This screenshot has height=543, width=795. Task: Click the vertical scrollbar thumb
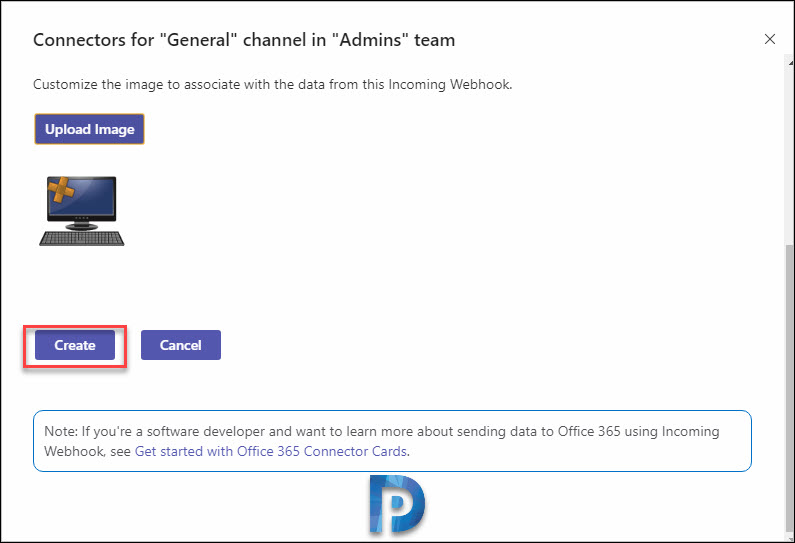click(x=790, y=390)
